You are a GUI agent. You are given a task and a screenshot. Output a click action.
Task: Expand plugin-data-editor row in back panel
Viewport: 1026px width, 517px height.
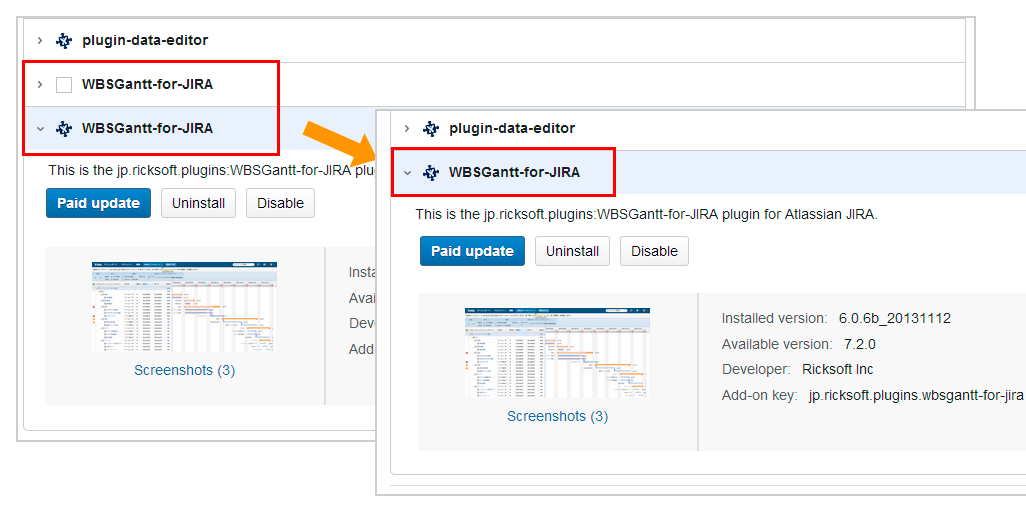point(40,41)
